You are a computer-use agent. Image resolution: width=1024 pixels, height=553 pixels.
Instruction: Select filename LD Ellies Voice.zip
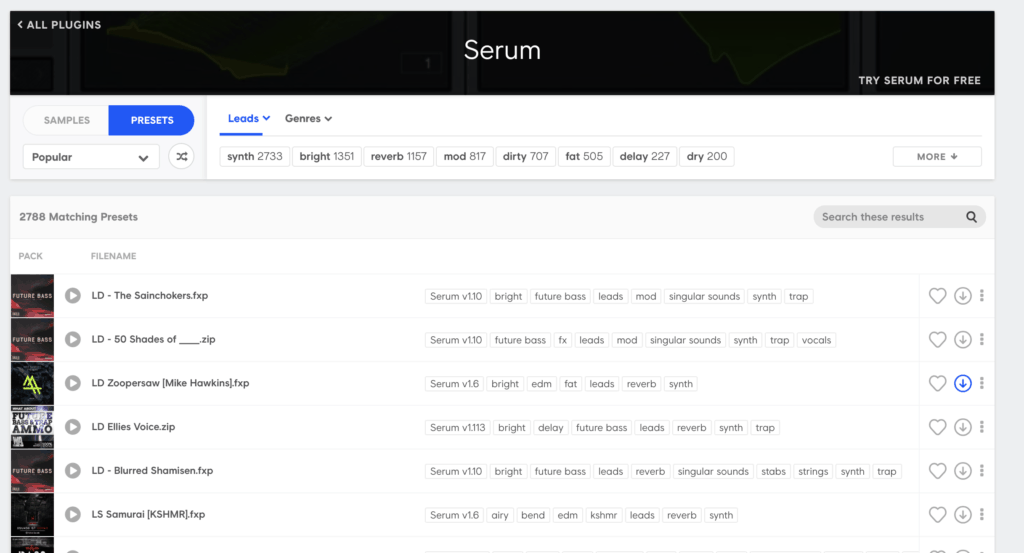pos(133,427)
